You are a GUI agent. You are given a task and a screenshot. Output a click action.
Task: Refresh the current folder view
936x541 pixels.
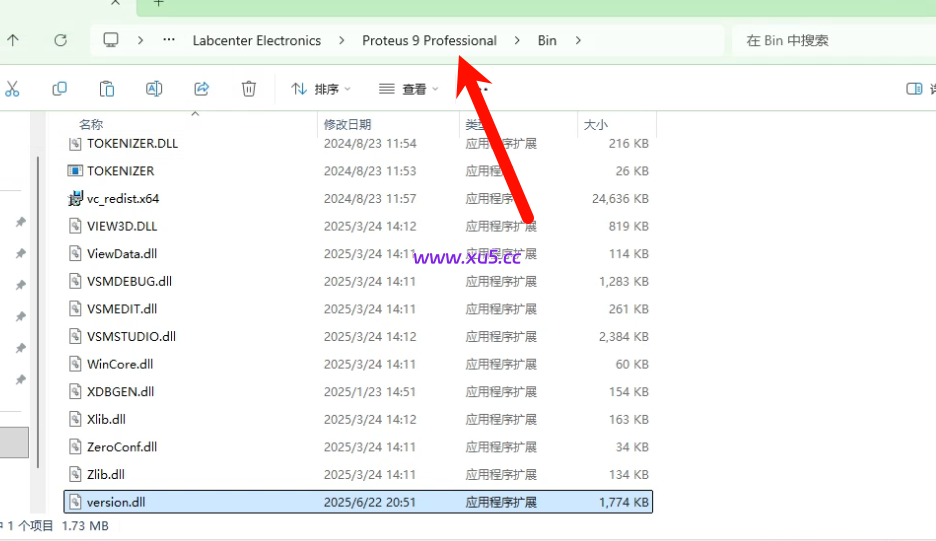pos(61,41)
